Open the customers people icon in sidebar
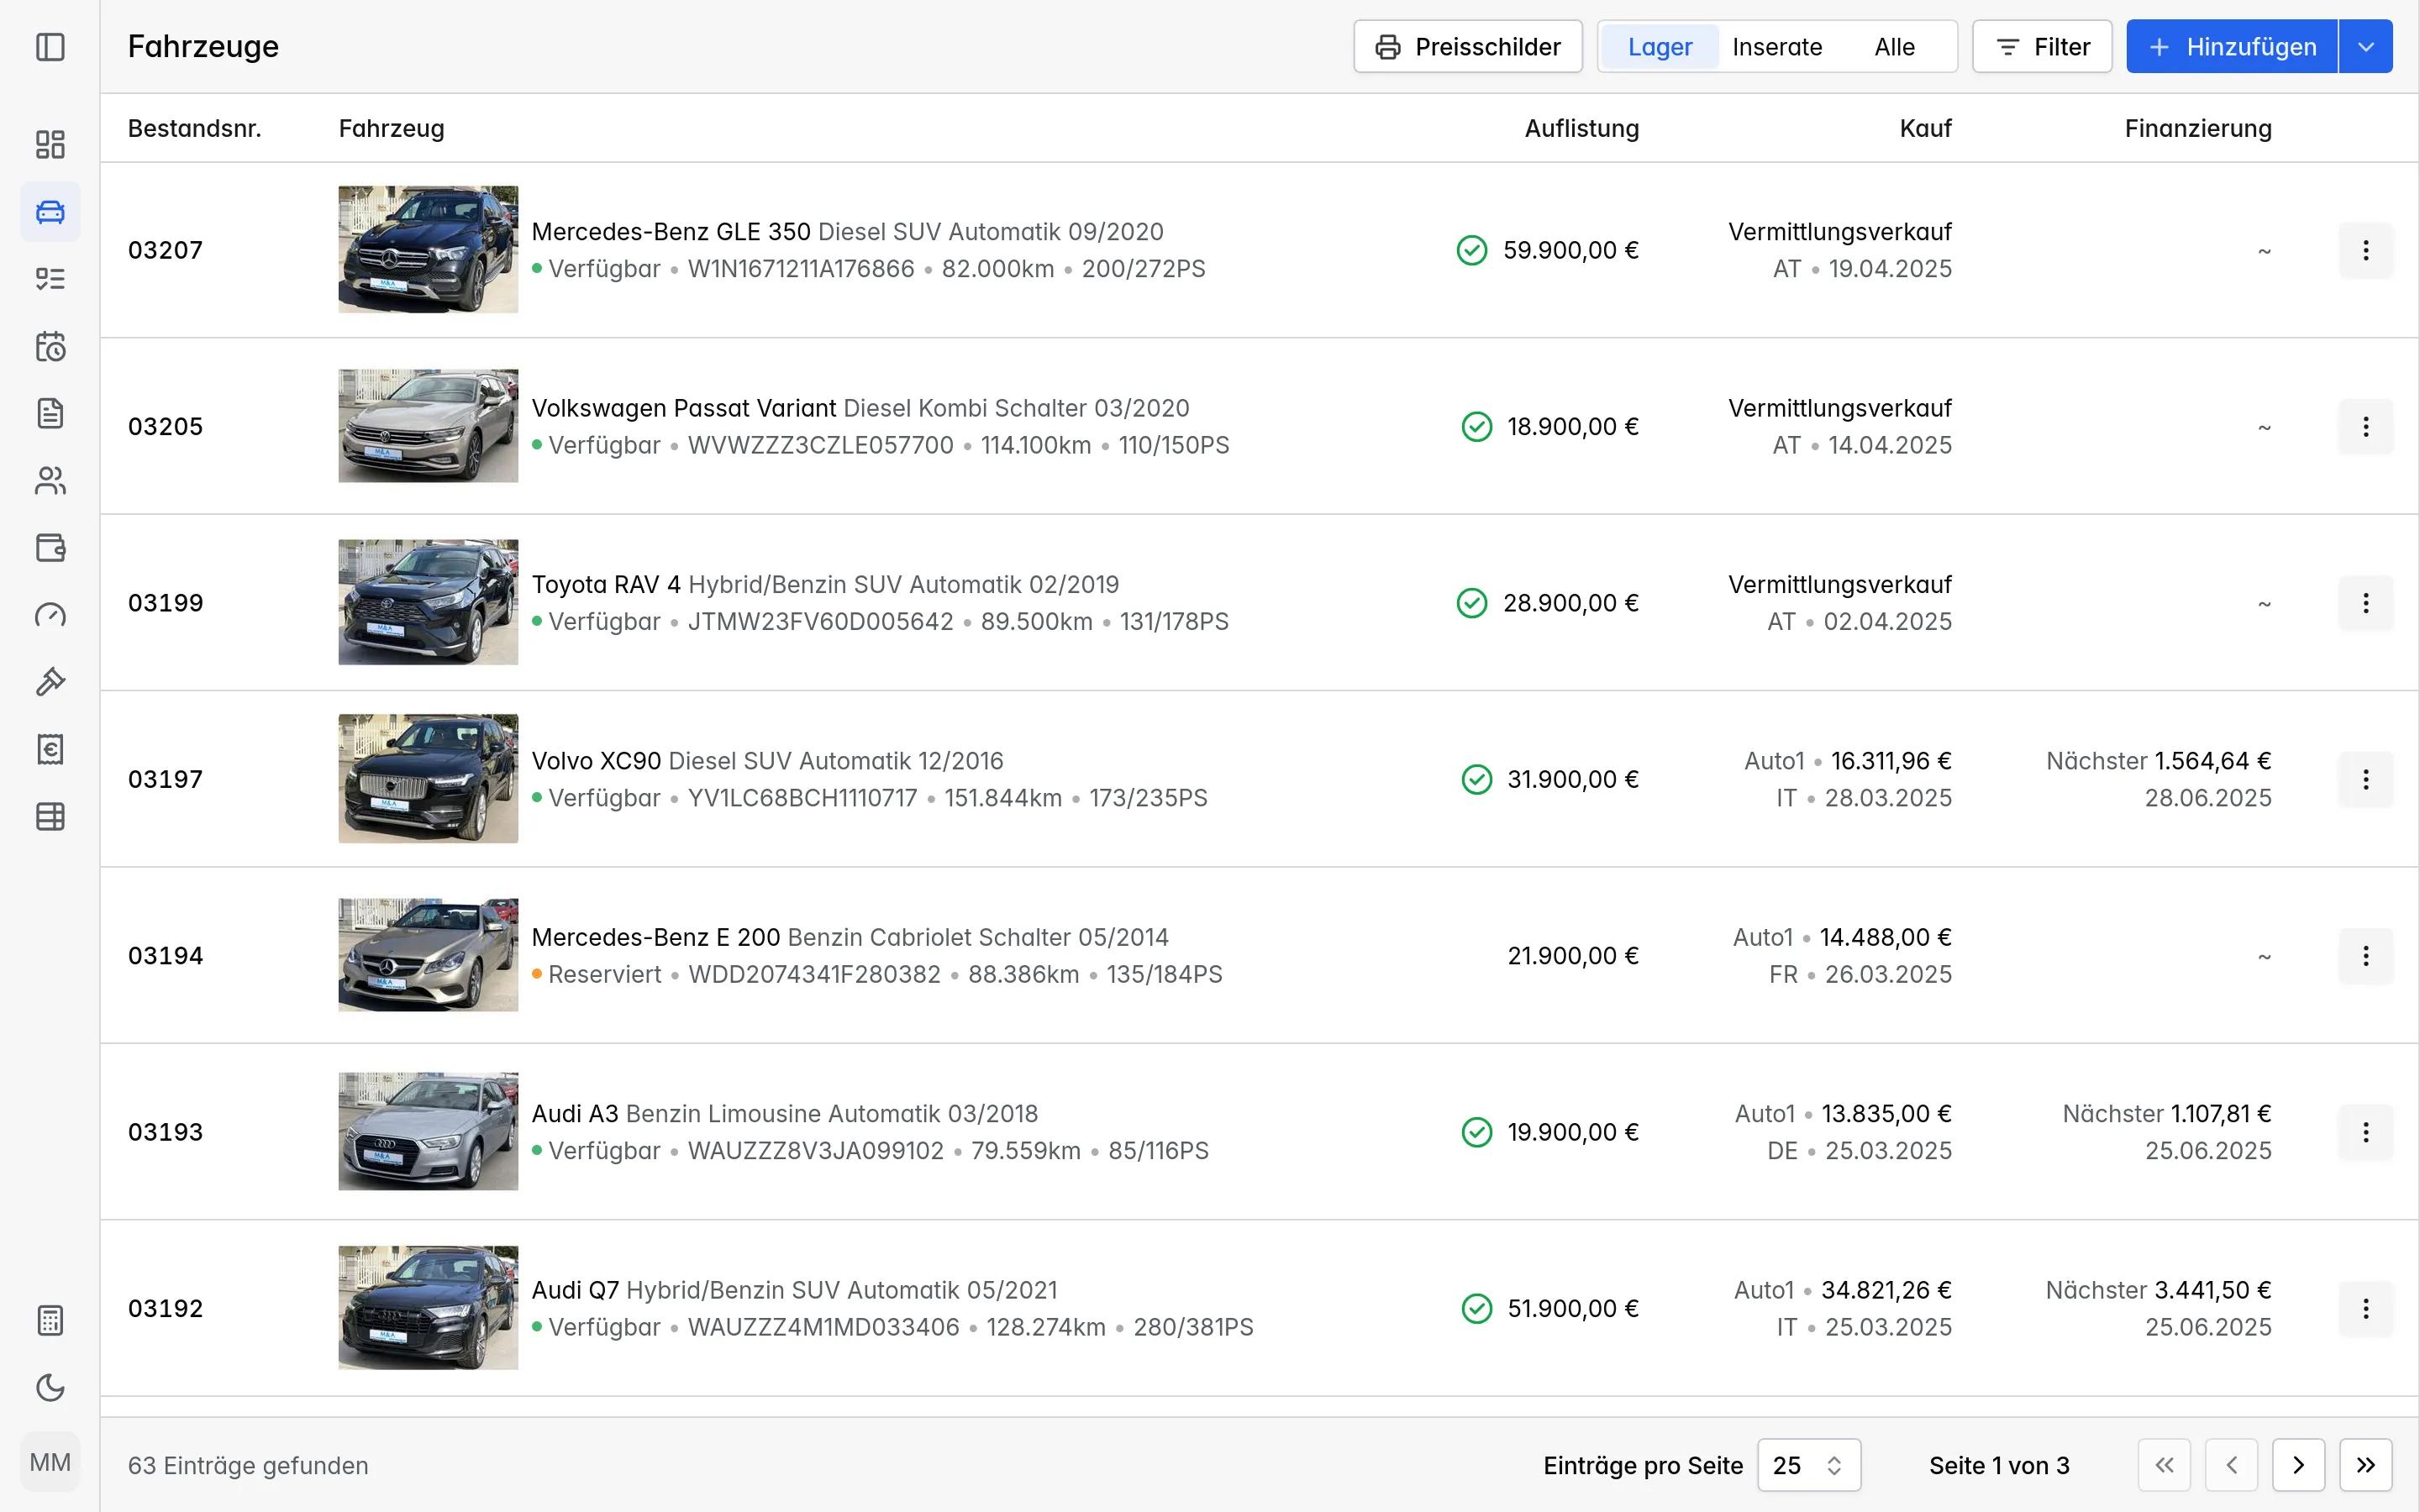Screen dimensions: 2420x1512 click(50, 481)
